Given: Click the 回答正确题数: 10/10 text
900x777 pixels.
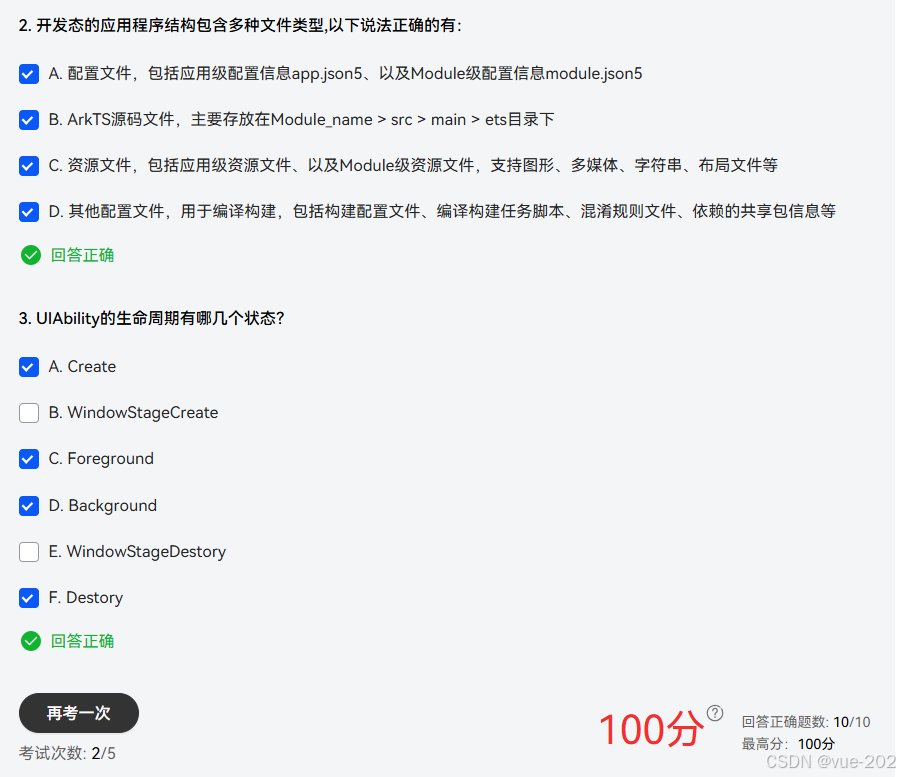Looking at the screenshot, I should click(x=806, y=722).
